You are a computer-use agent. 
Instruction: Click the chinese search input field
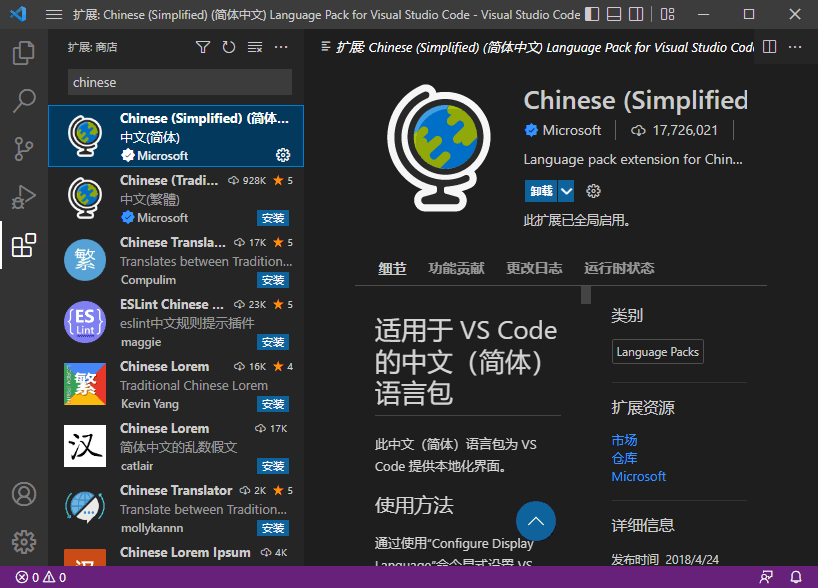click(x=177, y=82)
